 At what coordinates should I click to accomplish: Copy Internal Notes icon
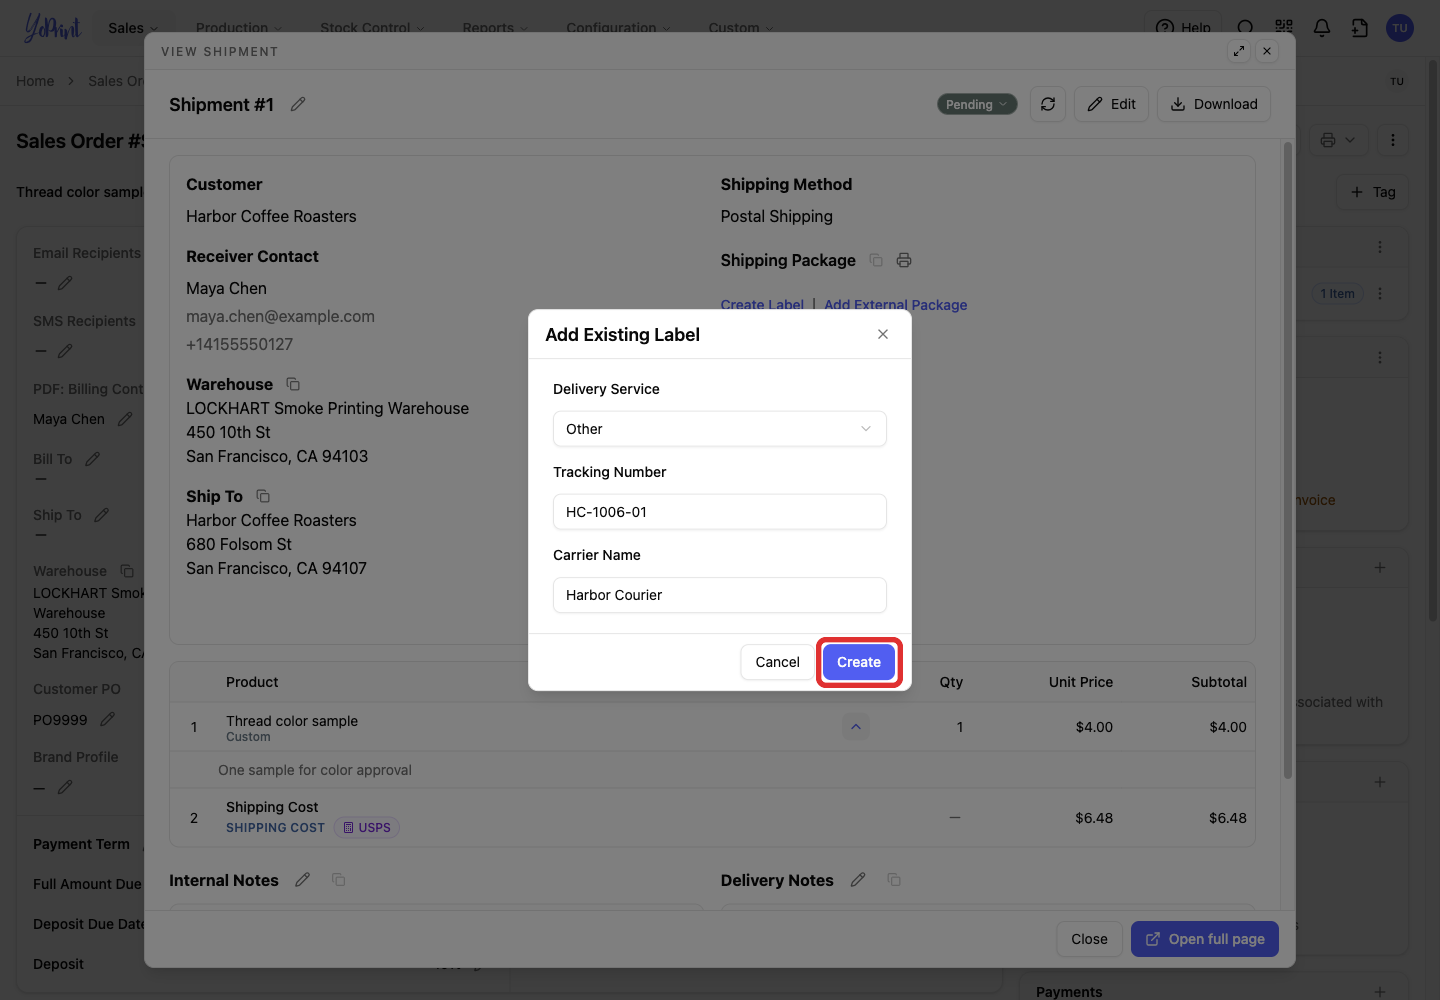tap(339, 880)
